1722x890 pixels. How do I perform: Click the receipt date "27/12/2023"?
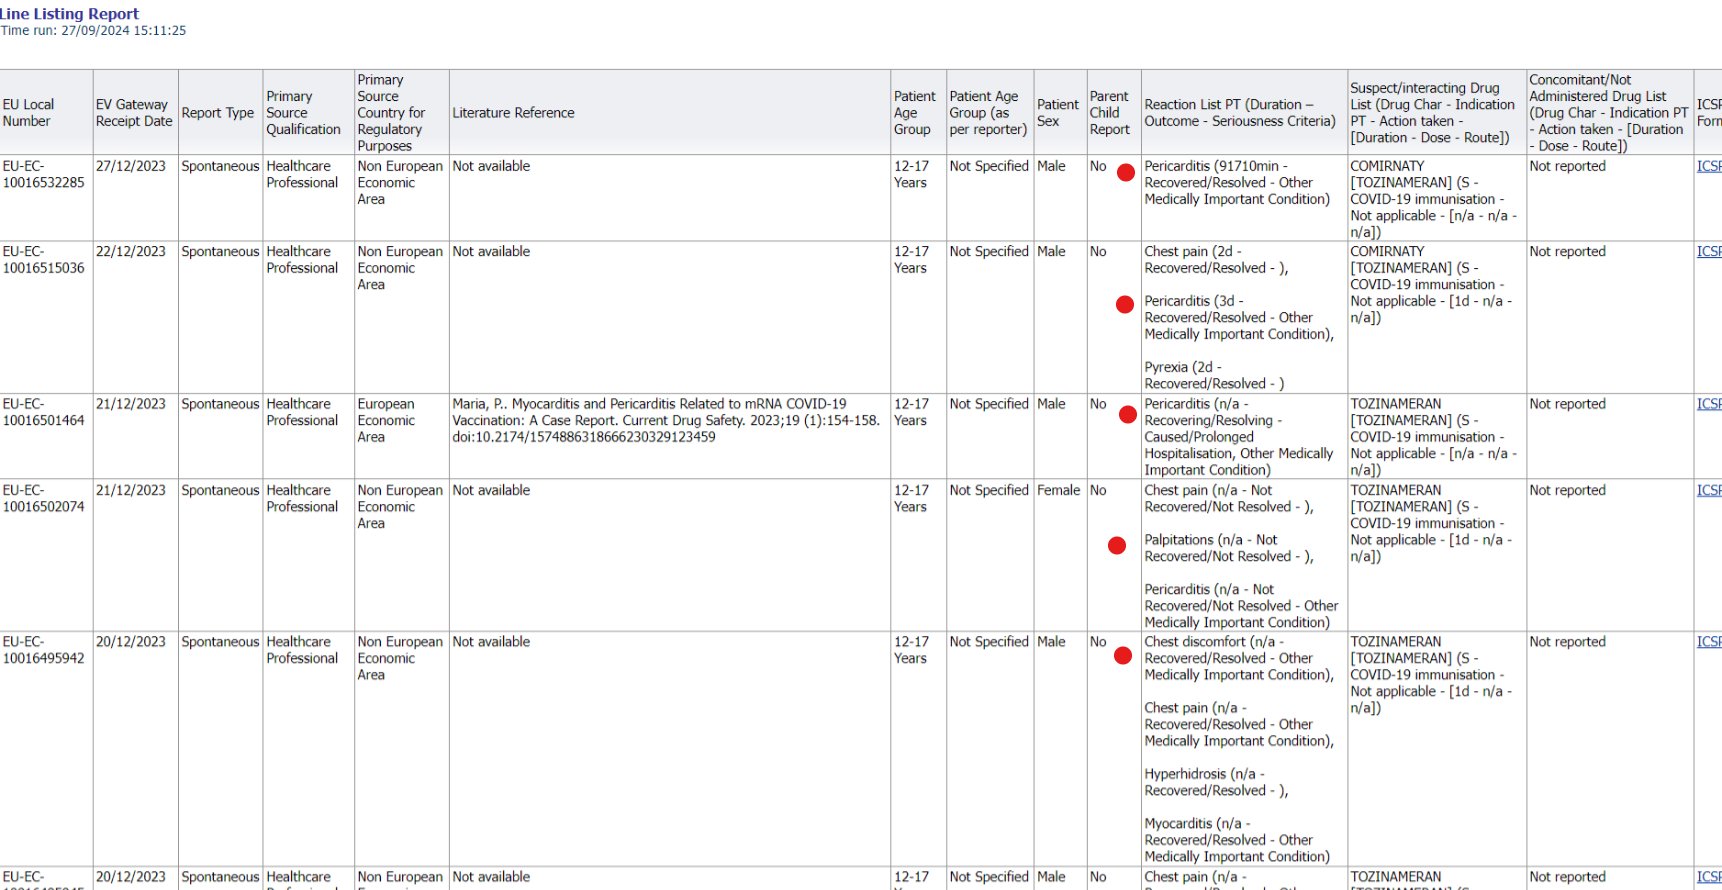pos(131,166)
